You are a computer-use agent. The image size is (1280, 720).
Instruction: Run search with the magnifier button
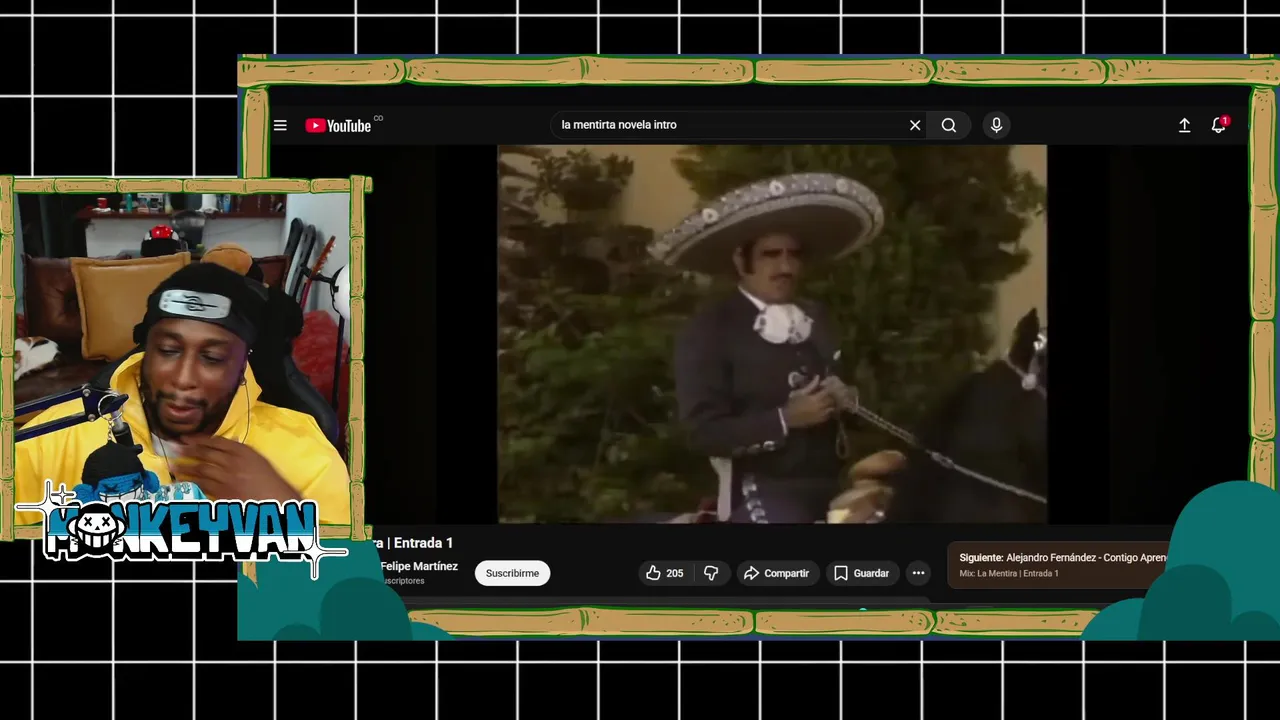pyautogui.click(x=949, y=125)
